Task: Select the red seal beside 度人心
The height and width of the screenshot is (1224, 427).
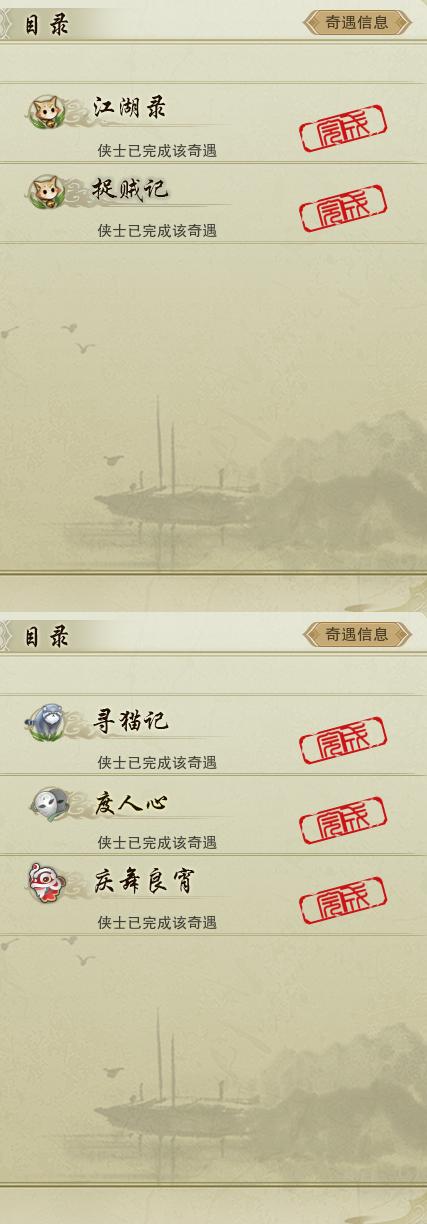Action: coord(343,821)
